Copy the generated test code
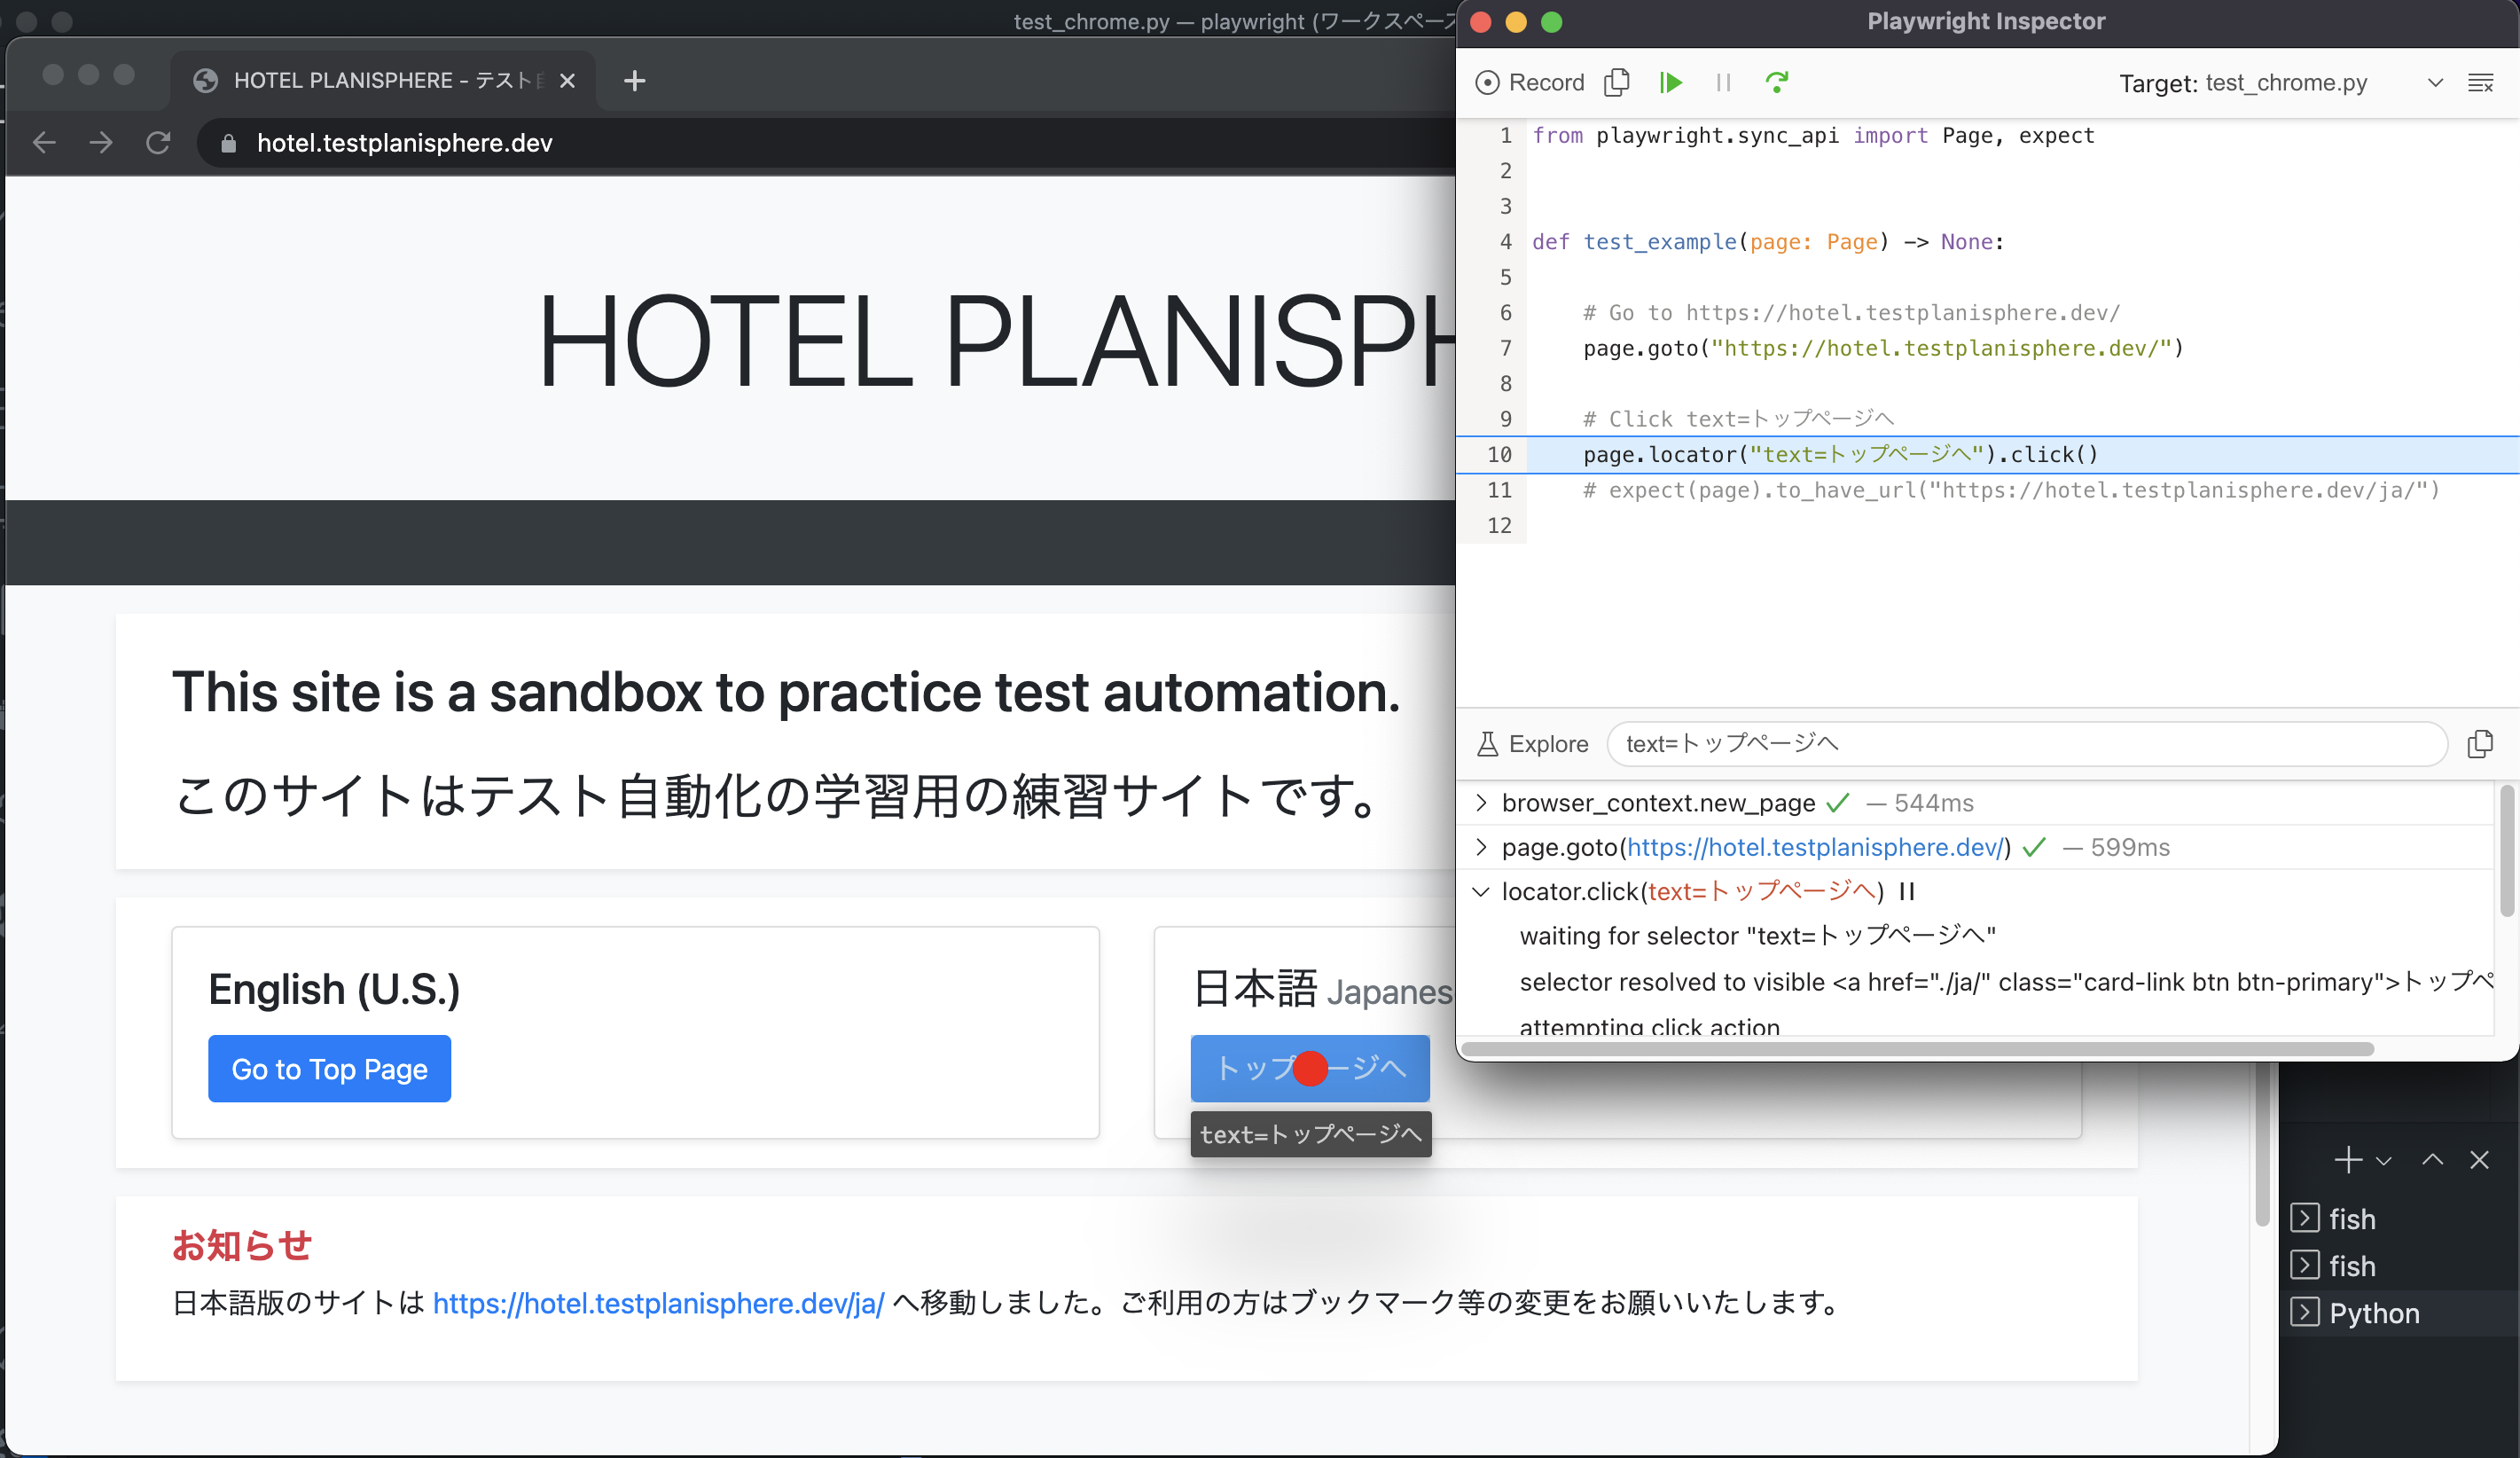 (x=1617, y=82)
